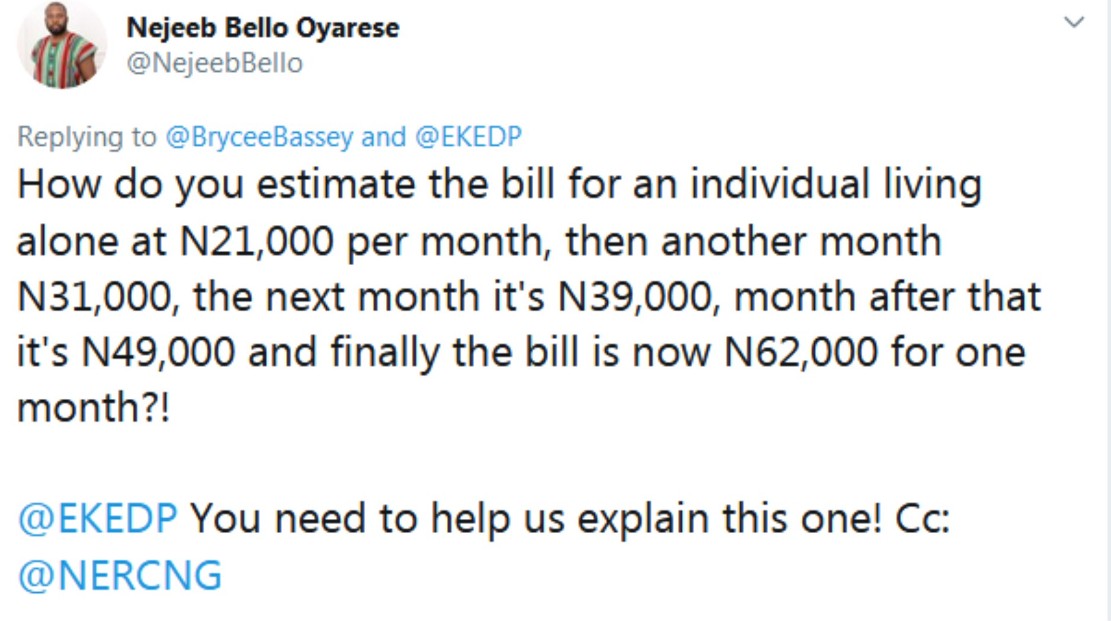Select the N31,000 amount in the tweet
This screenshot has width=1111, height=621.
tap(94, 296)
